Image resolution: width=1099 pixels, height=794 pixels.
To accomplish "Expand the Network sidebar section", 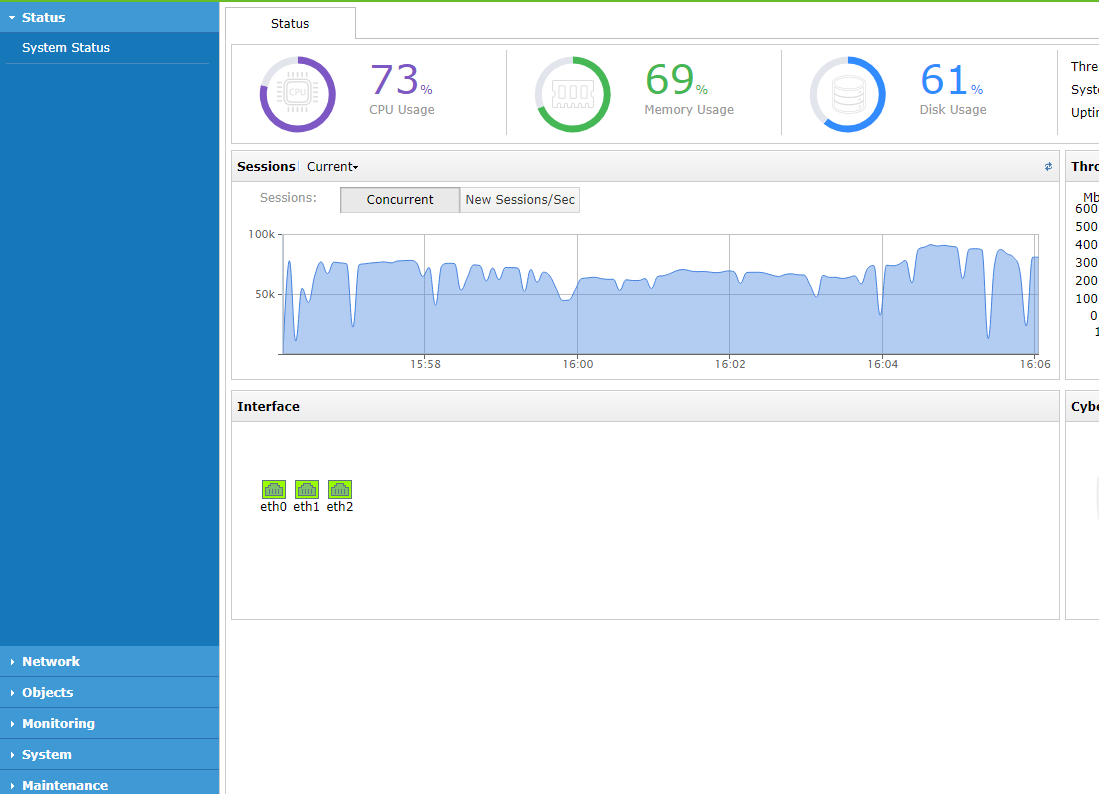I will [x=51, y=661].
